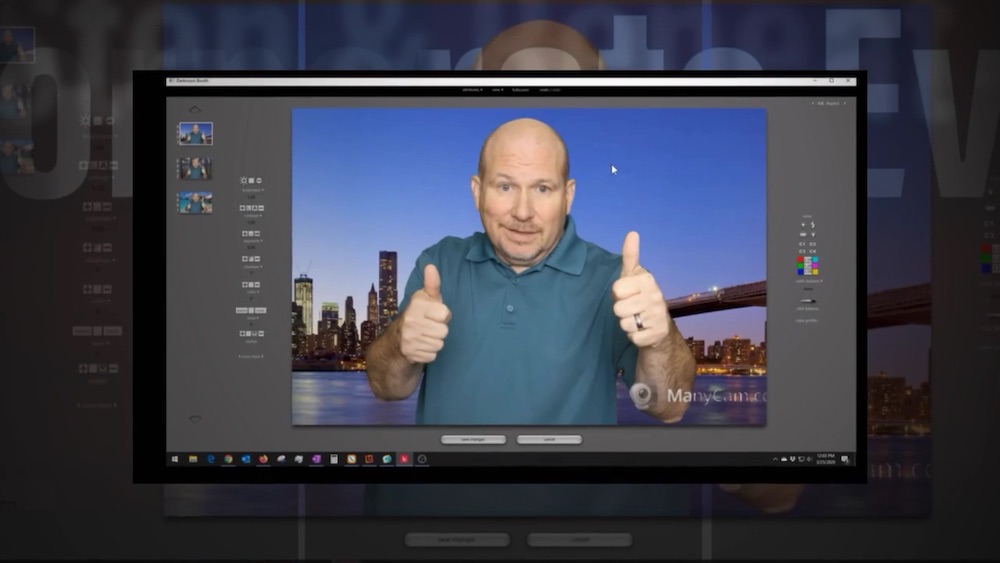The height and width of the screenshot is (563, 1000).
Task: Open the Windows Start menu
Action: point(175,459)
